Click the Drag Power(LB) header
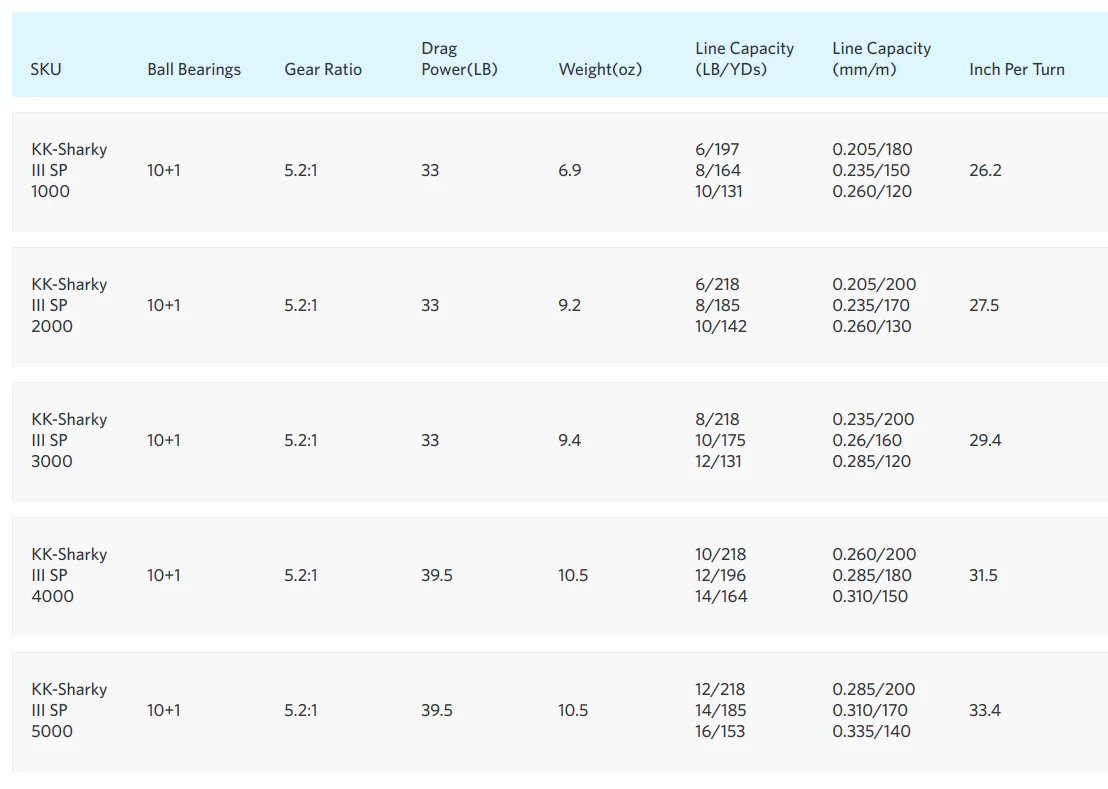This screenshot has height=789, width=1108. coord(459,59)
